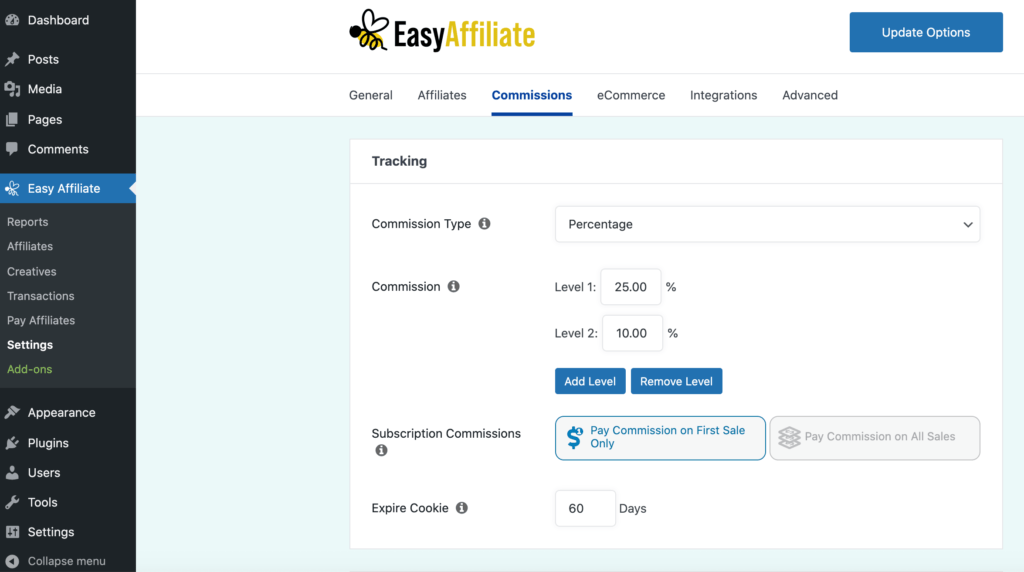Click the Tools wrench icon
1024x572 pixels.
pyautogui.click(x=12, y=502)
